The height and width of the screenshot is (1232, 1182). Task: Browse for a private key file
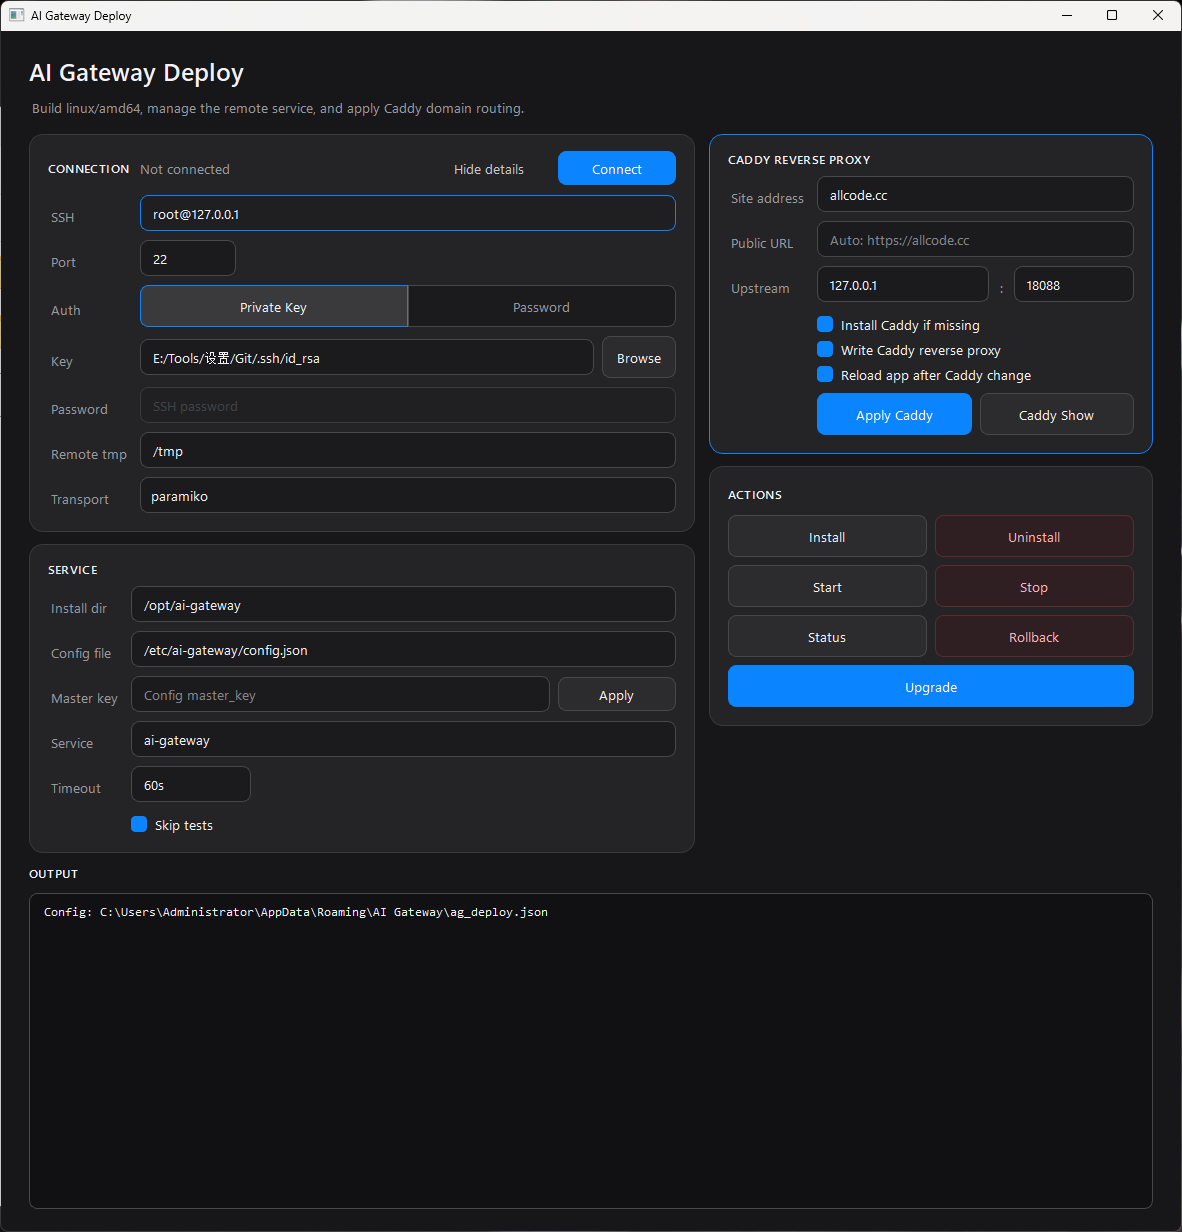(x=639, y=357)
